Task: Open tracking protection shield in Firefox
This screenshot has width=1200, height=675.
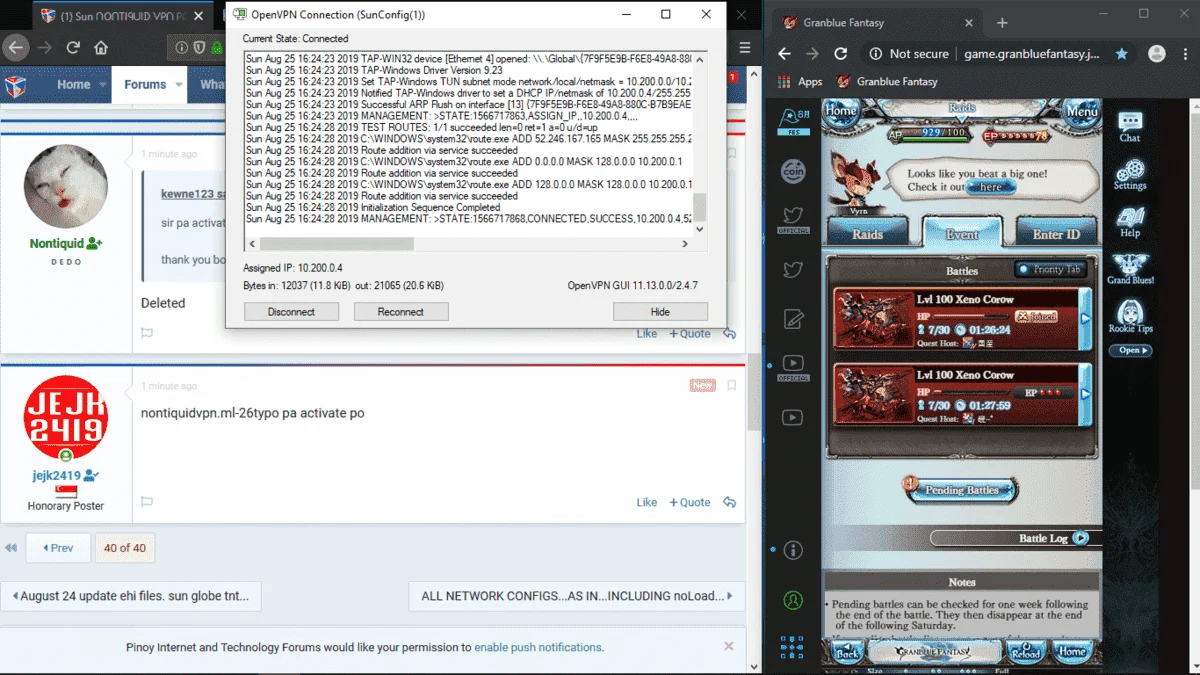Action: click(x=199, y=47)
